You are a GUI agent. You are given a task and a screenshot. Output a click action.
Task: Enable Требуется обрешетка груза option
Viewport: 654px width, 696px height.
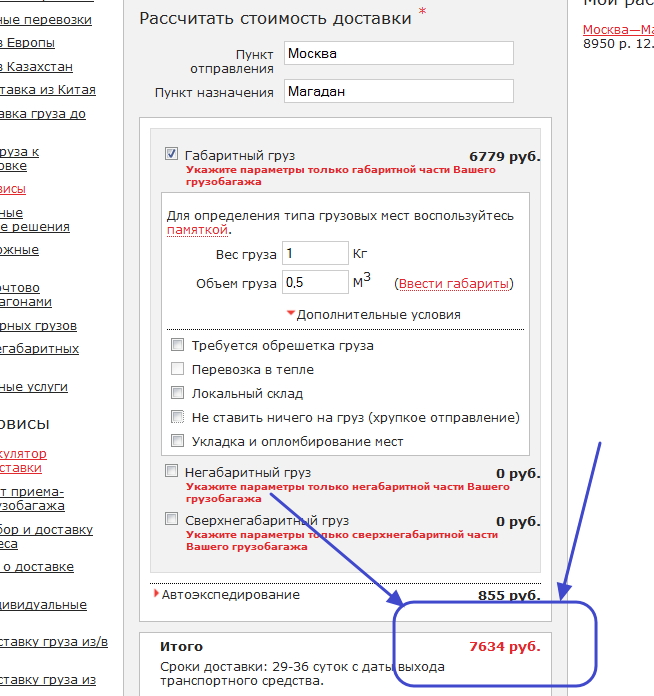coord(178,345)
